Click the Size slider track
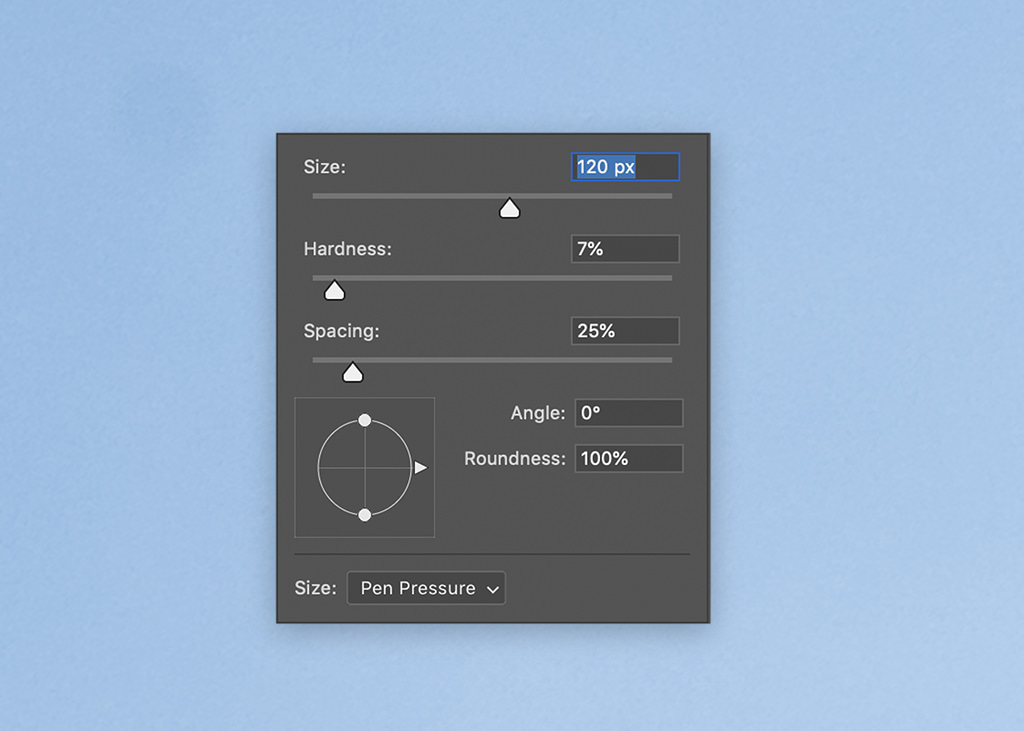The width and height of the screenshot is (1024, 731). click(492, 196)
